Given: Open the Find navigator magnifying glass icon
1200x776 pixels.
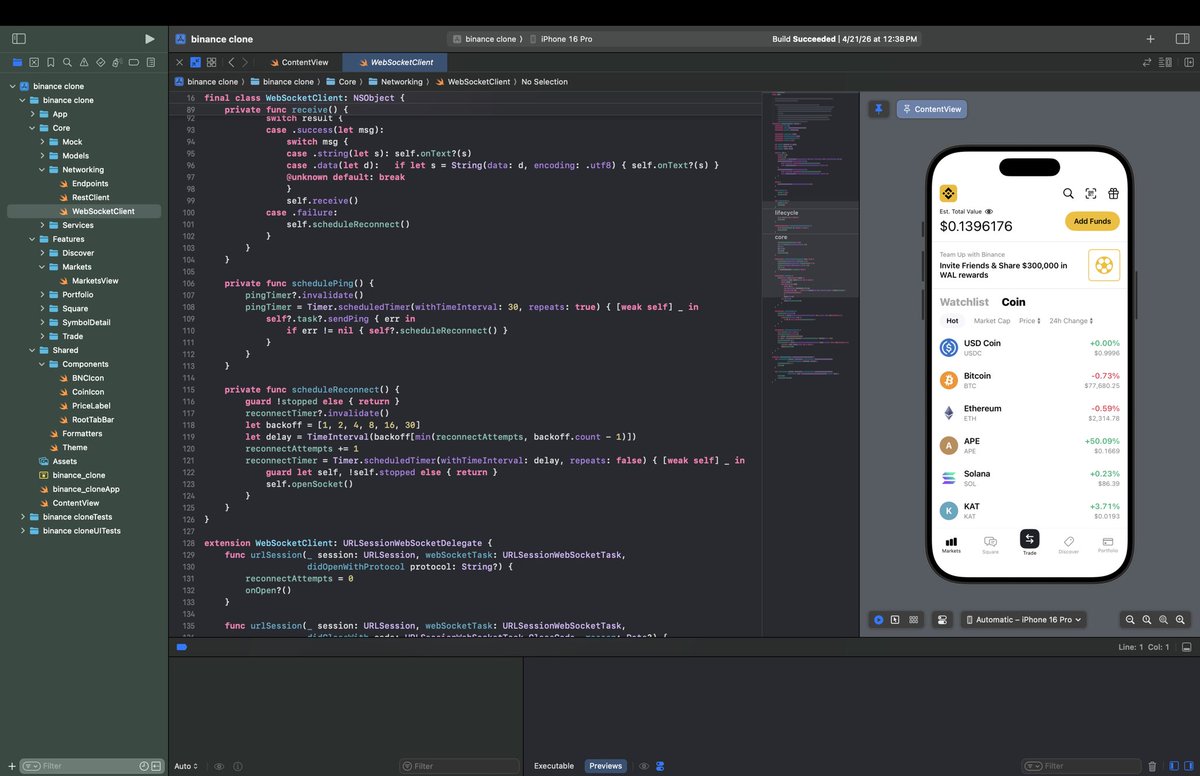Looking at the screenshot, I should [x=67, y=61].
